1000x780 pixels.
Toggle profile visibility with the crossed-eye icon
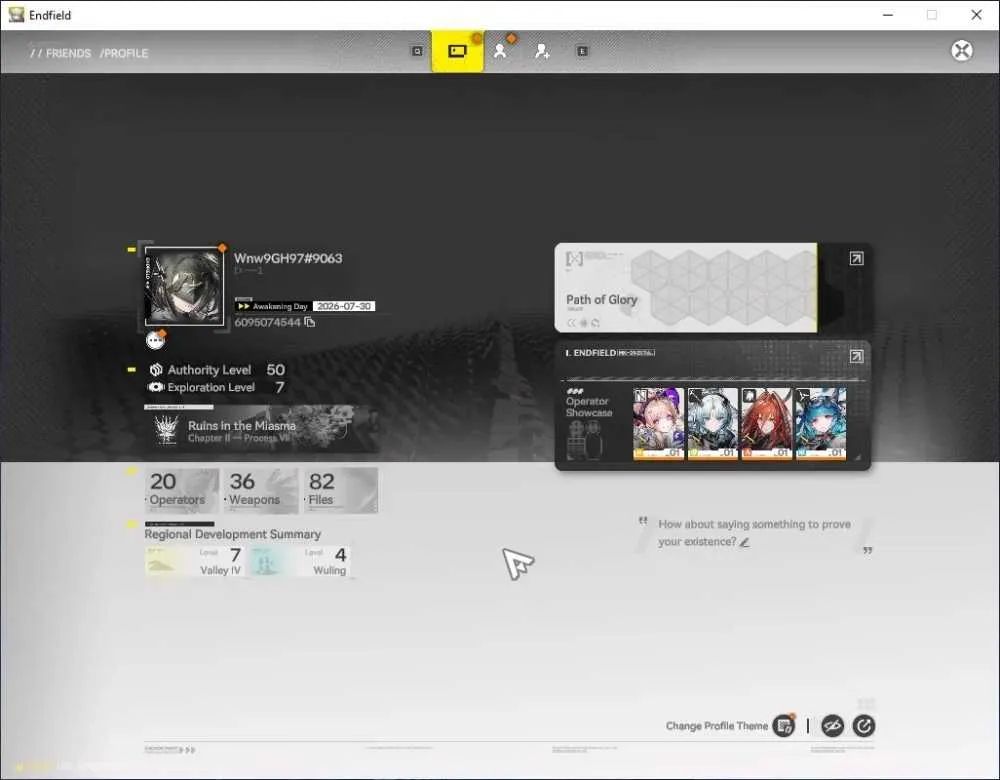point(832,726)
